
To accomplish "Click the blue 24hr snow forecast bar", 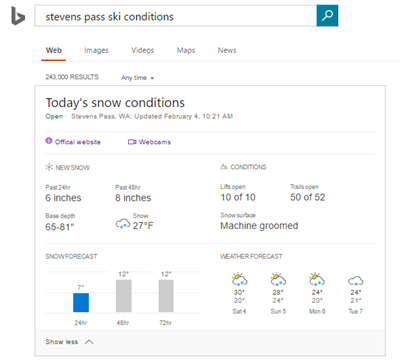I will tap(81, 303).
